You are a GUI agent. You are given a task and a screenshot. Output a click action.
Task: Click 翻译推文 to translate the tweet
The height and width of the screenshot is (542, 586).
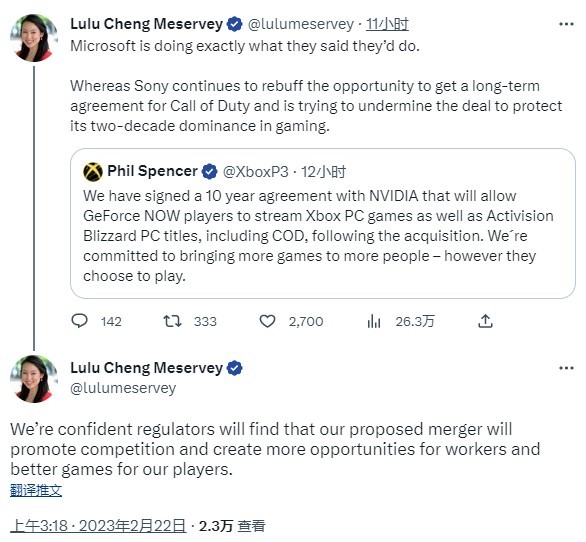tap(36, 490)
